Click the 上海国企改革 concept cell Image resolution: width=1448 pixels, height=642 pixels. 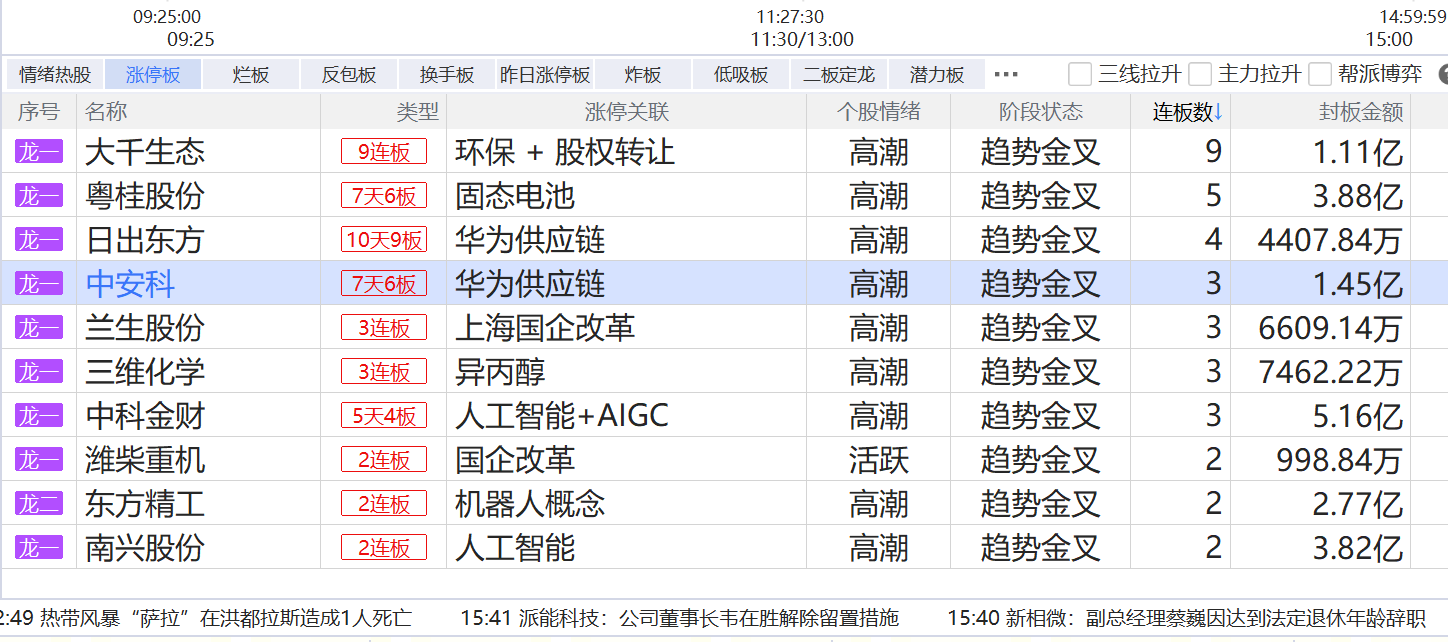point(545,328)
